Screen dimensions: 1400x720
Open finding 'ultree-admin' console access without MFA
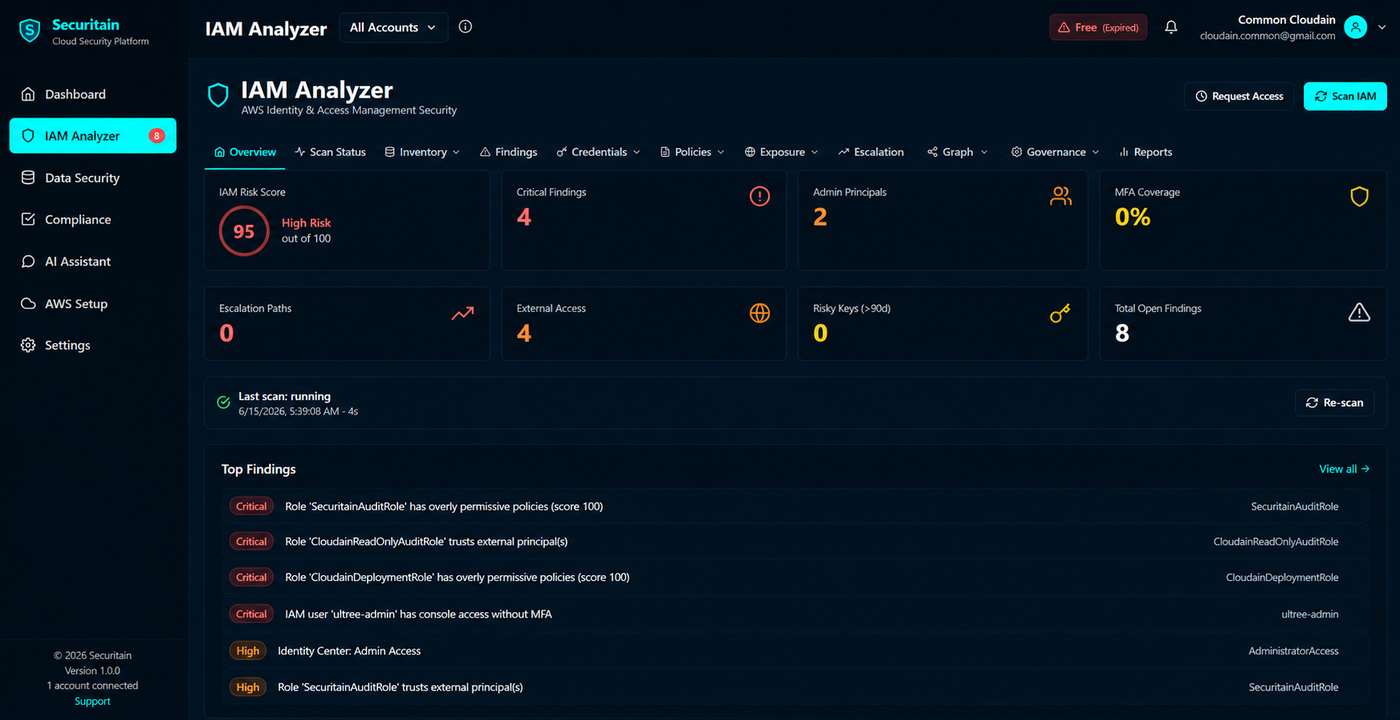[795, 614]
